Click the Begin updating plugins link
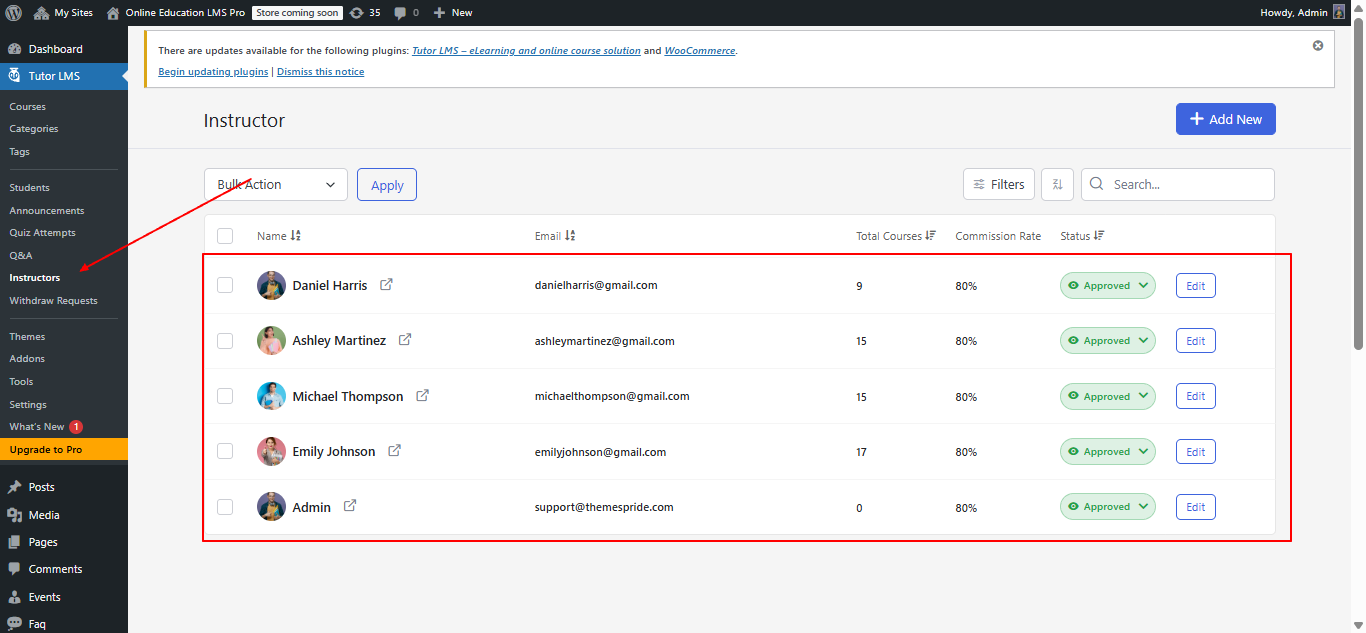The height and width of the screenshot is (633, 1366). (x=213, y=72)
